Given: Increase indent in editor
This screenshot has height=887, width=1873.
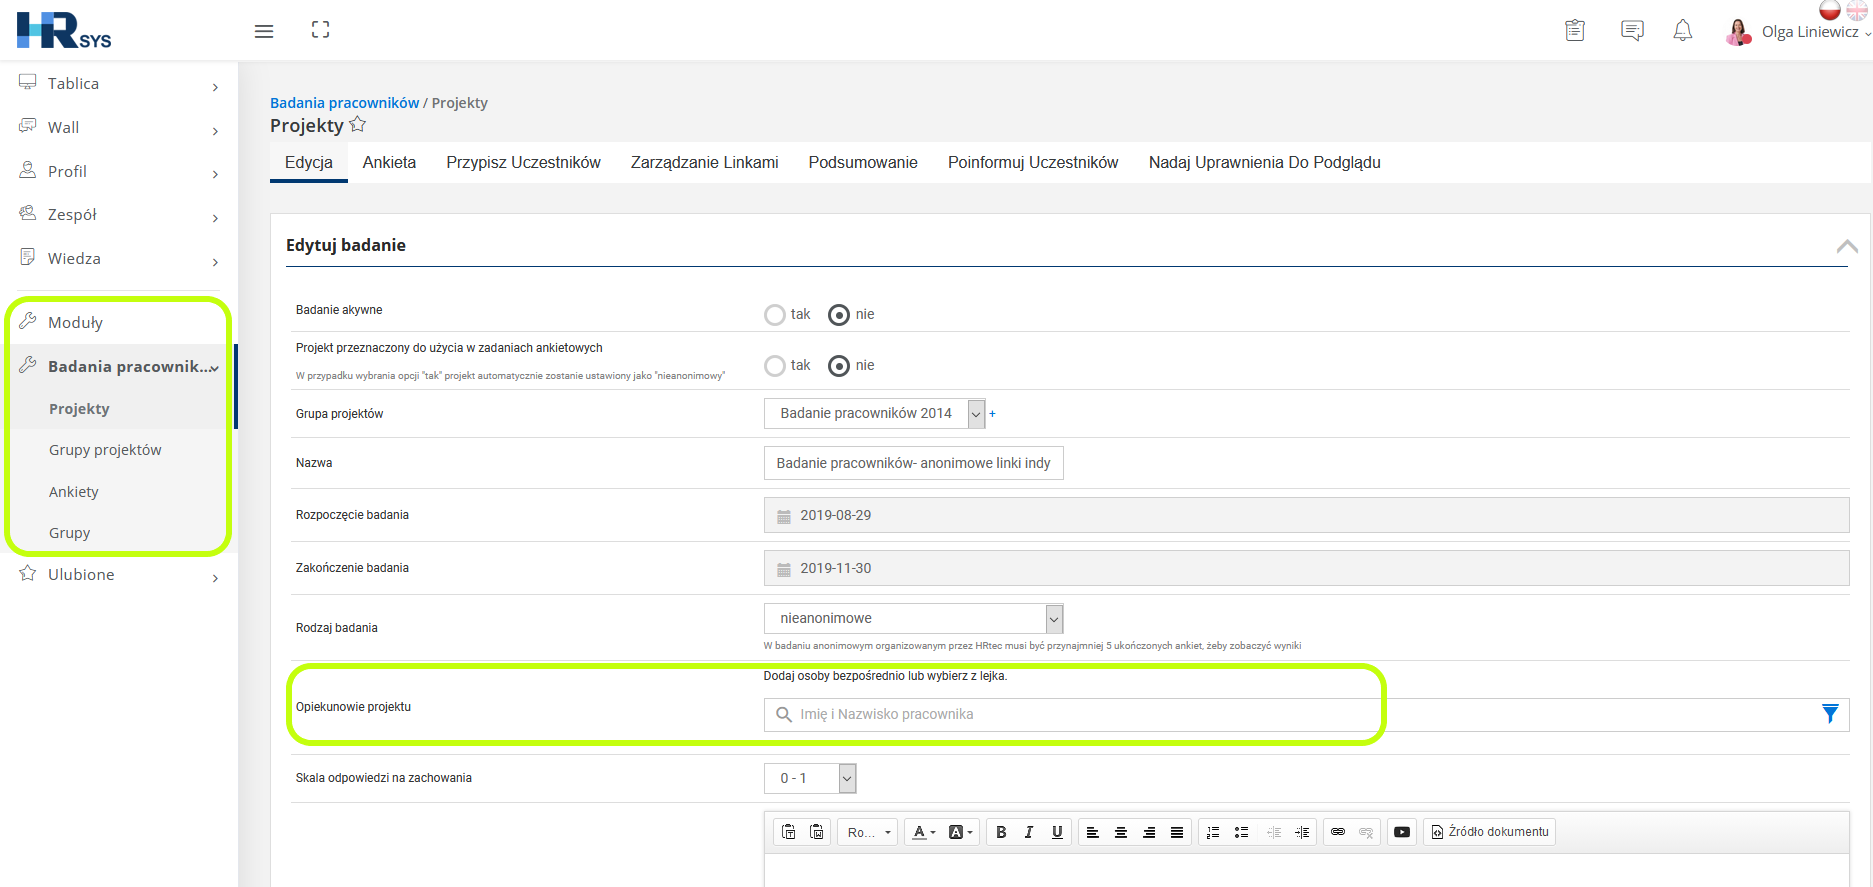Looking at the screenshot, I should pyautogui.click(x=1301, y=832).
